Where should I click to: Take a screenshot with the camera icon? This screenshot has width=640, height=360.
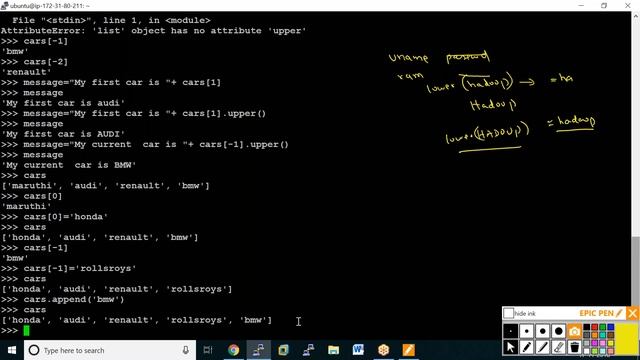point(574,331)
